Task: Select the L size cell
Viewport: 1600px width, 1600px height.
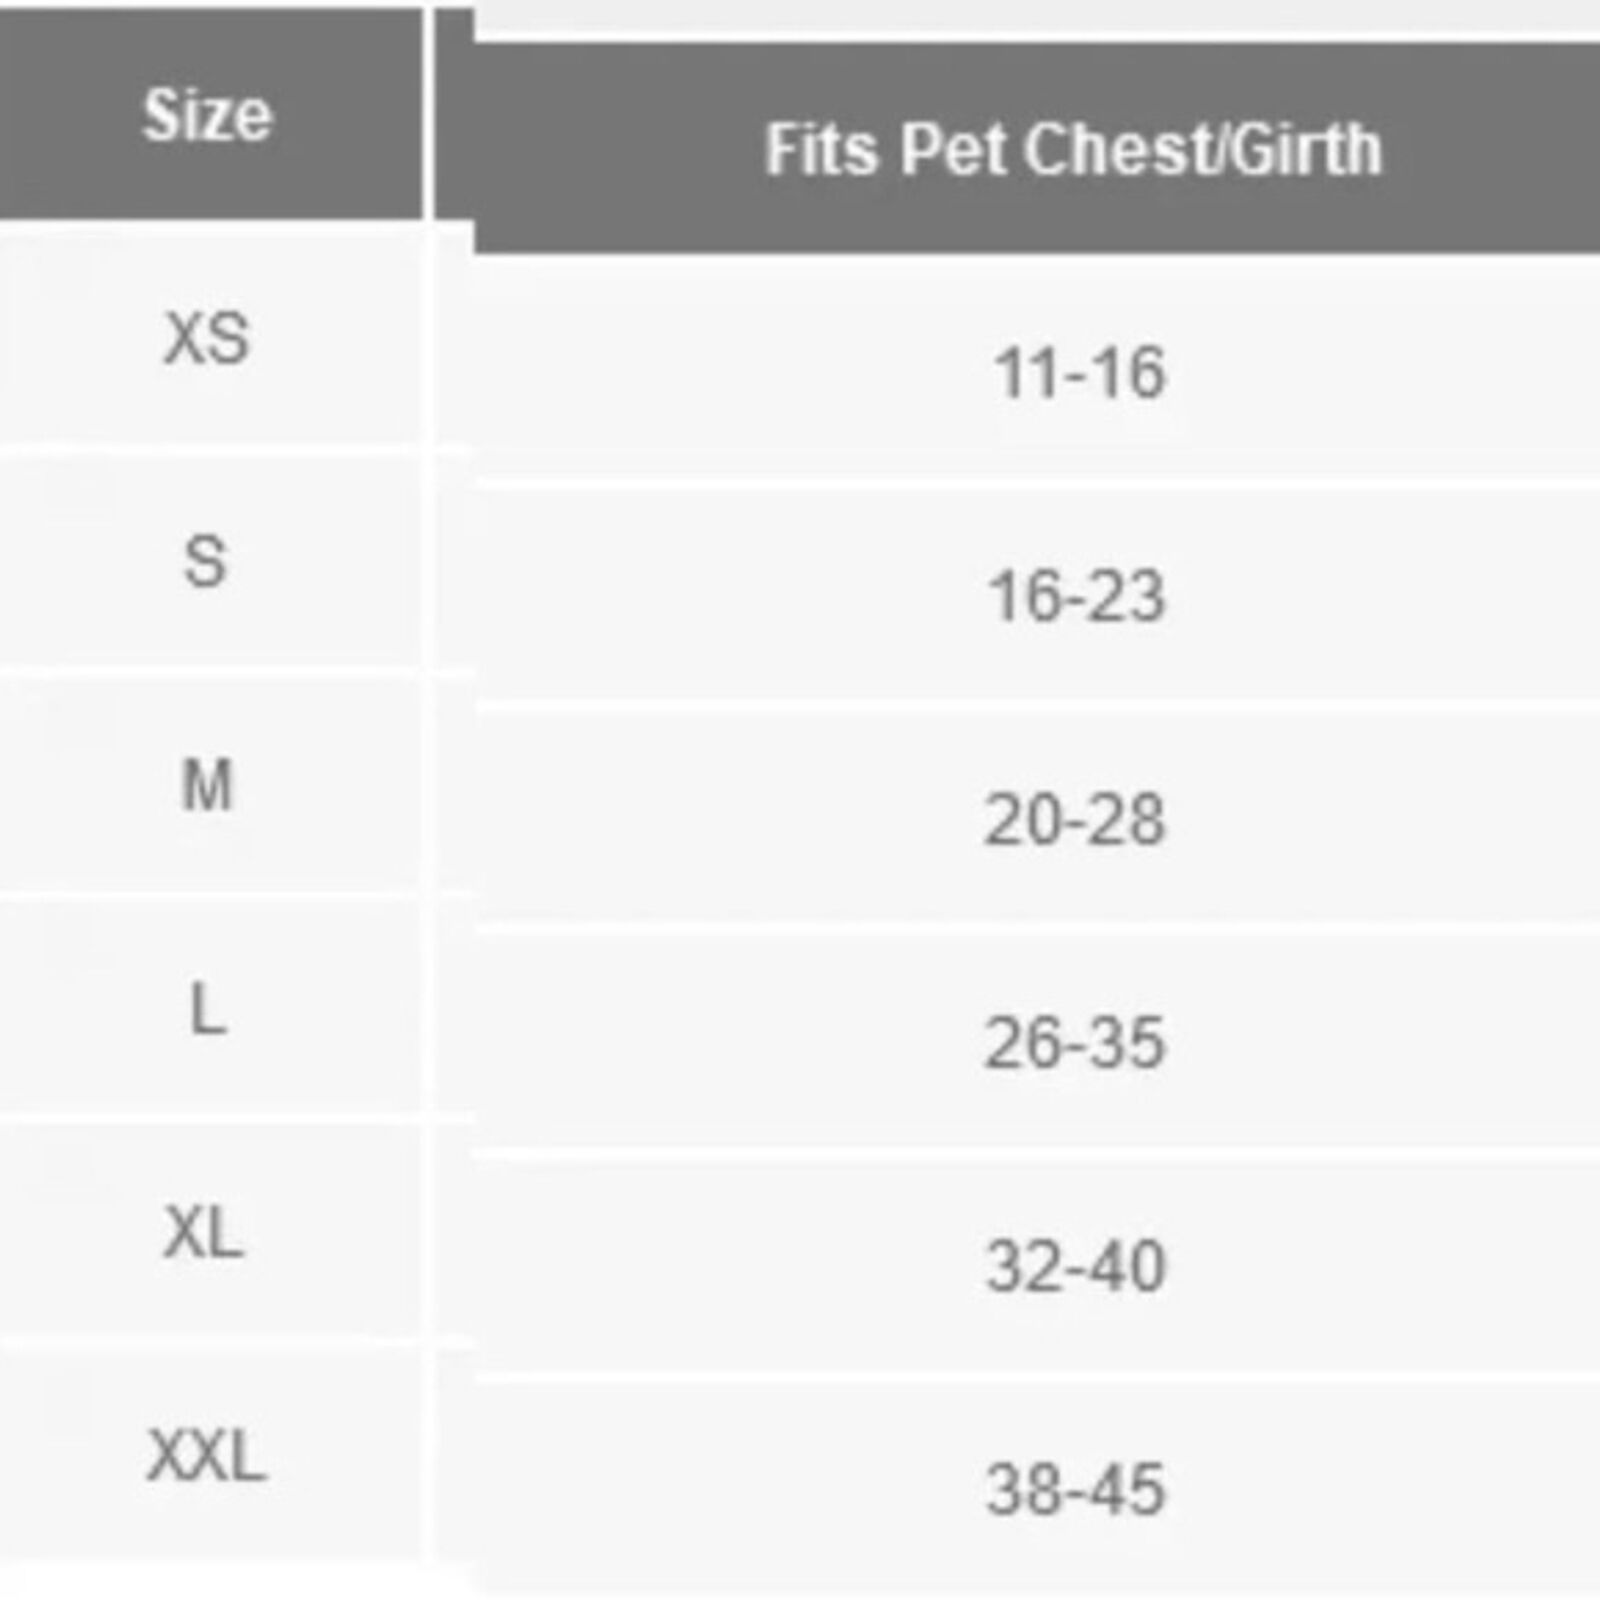Action: [208, 1009]
